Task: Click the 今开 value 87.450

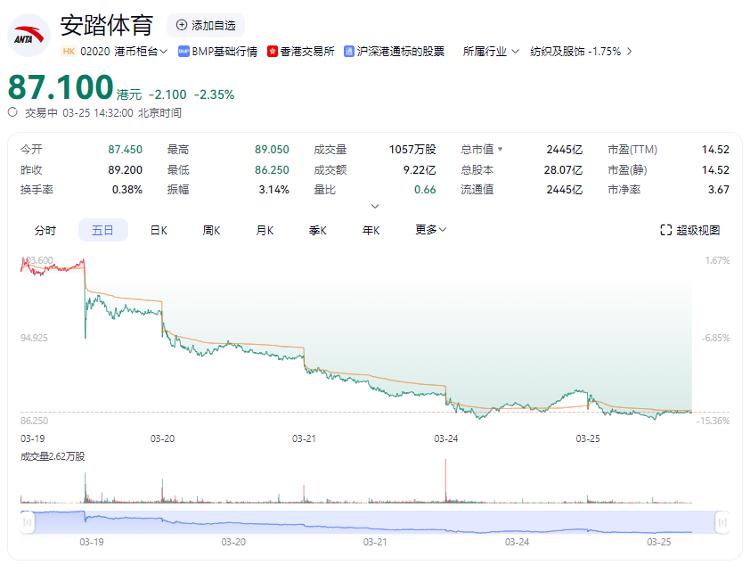Action: pos(125,149)
